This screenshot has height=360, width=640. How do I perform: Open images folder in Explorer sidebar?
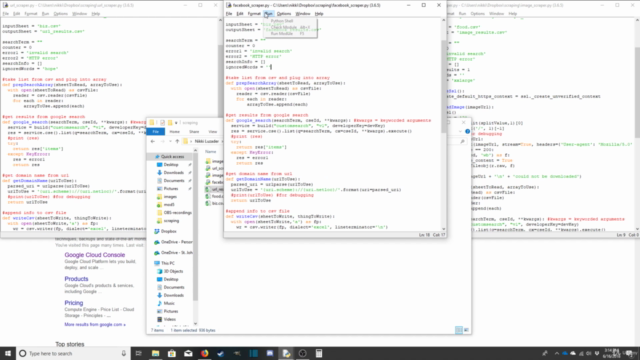click(170, 197)
